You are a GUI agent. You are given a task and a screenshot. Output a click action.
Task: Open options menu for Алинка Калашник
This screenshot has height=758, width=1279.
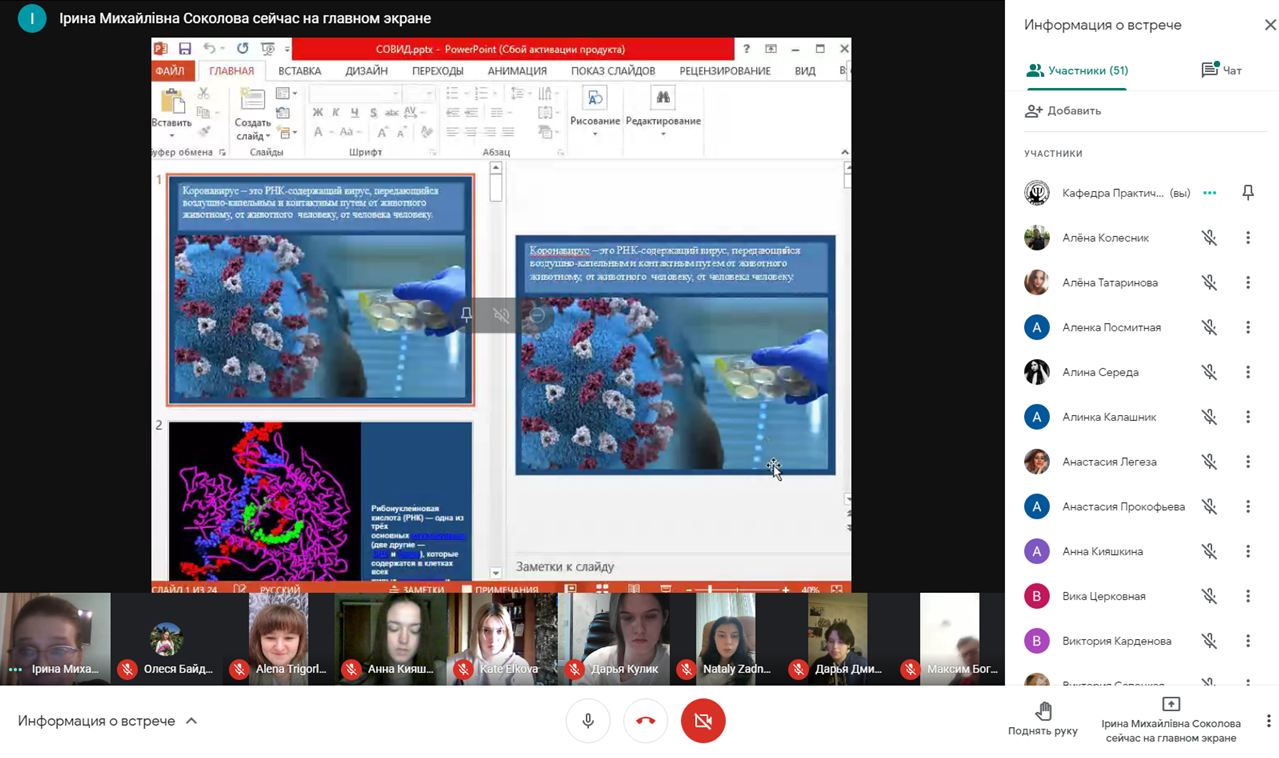(1248, 417)
